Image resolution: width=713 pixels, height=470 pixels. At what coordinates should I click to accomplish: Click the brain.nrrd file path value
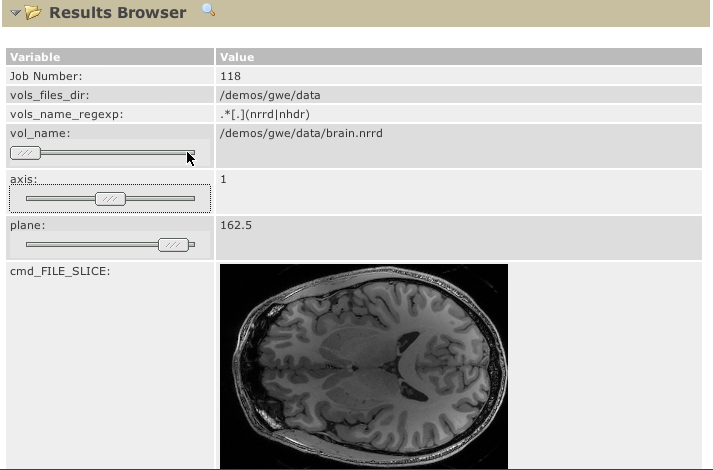[301, 133]
